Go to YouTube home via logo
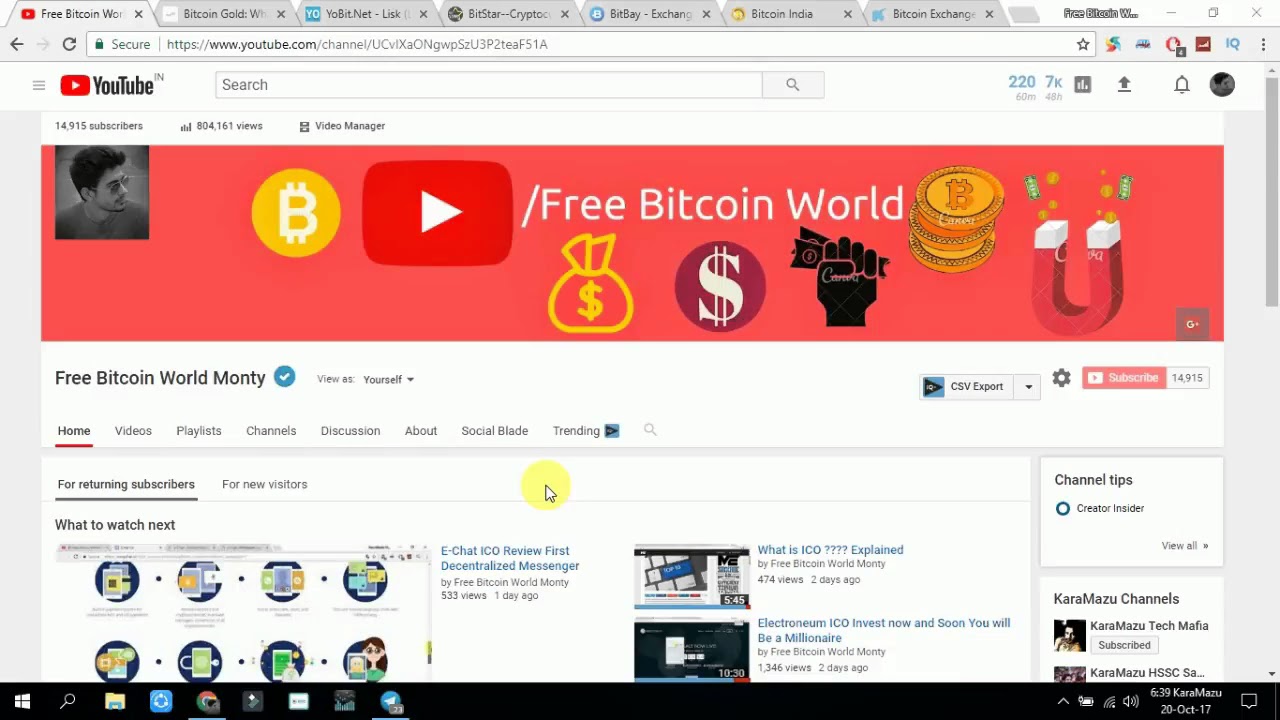 (110, 85)
